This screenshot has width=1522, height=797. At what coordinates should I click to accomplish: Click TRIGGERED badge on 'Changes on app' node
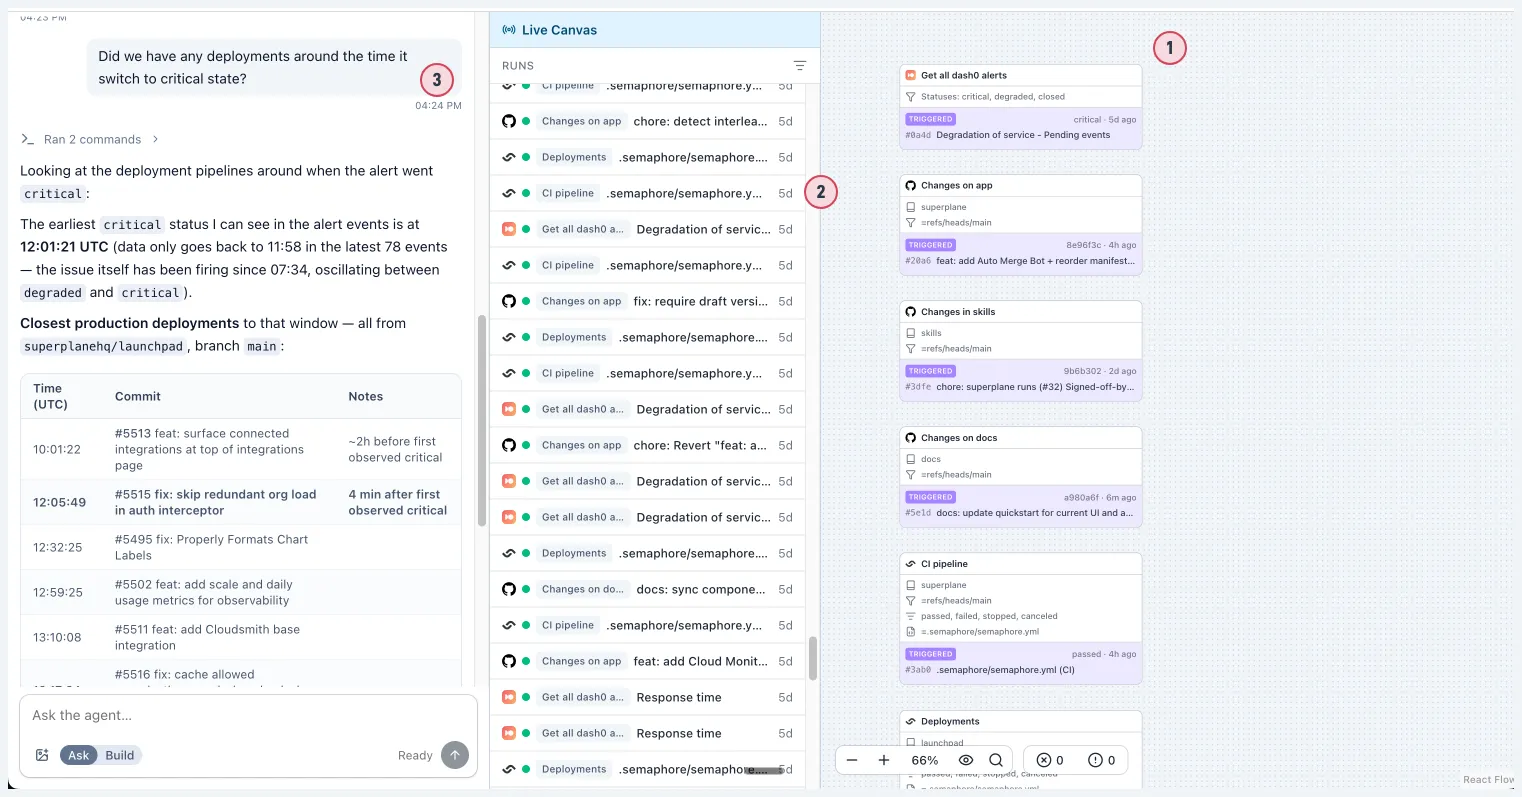click(x=931, y=245)
